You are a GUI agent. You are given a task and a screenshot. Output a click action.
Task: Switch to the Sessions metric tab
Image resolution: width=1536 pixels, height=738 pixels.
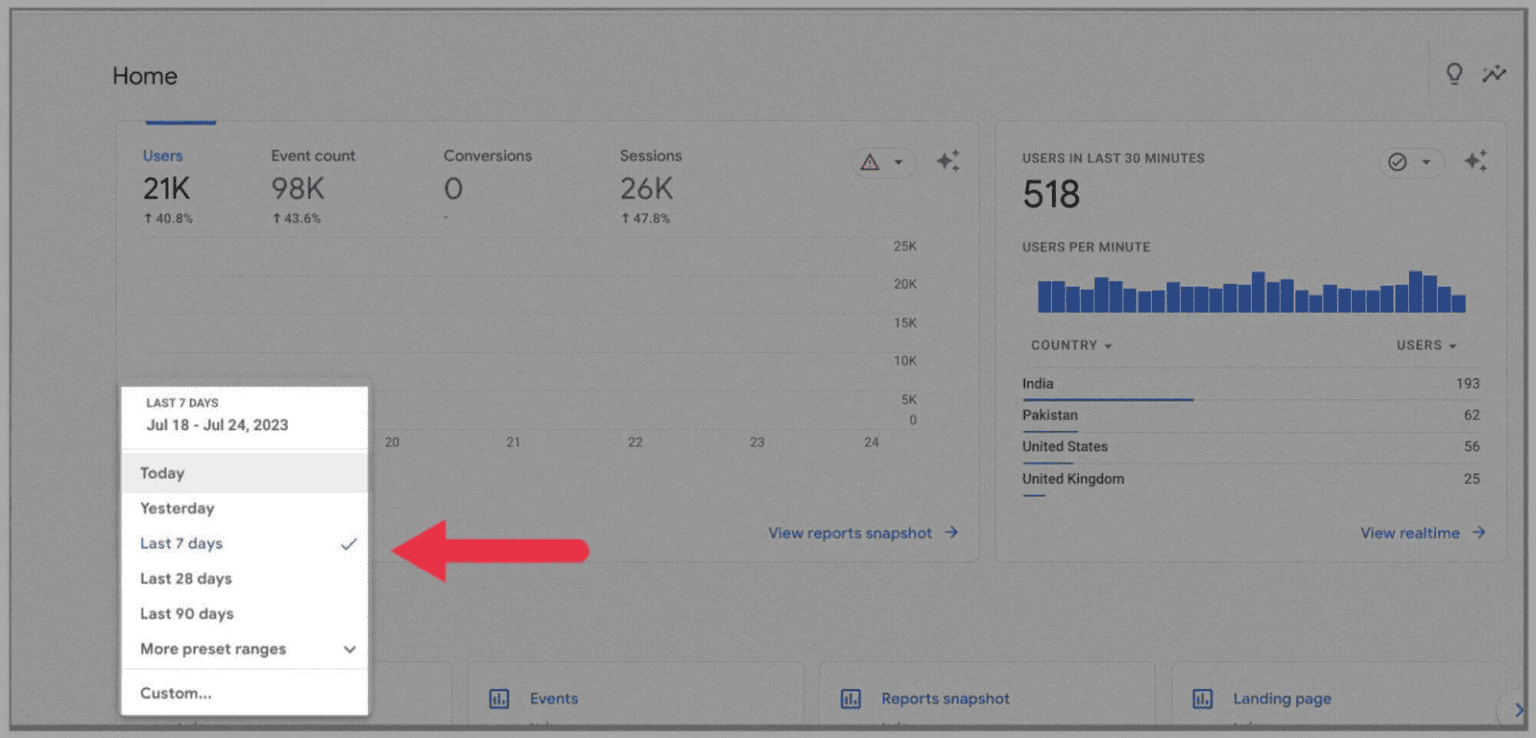click(650, 155)
